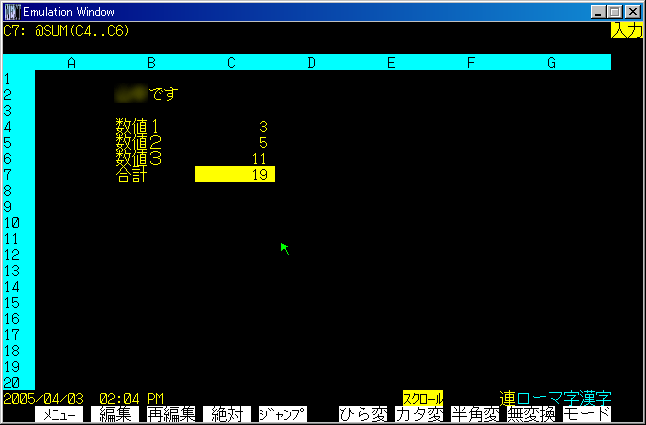Select column header D

[x=311, y=63]
